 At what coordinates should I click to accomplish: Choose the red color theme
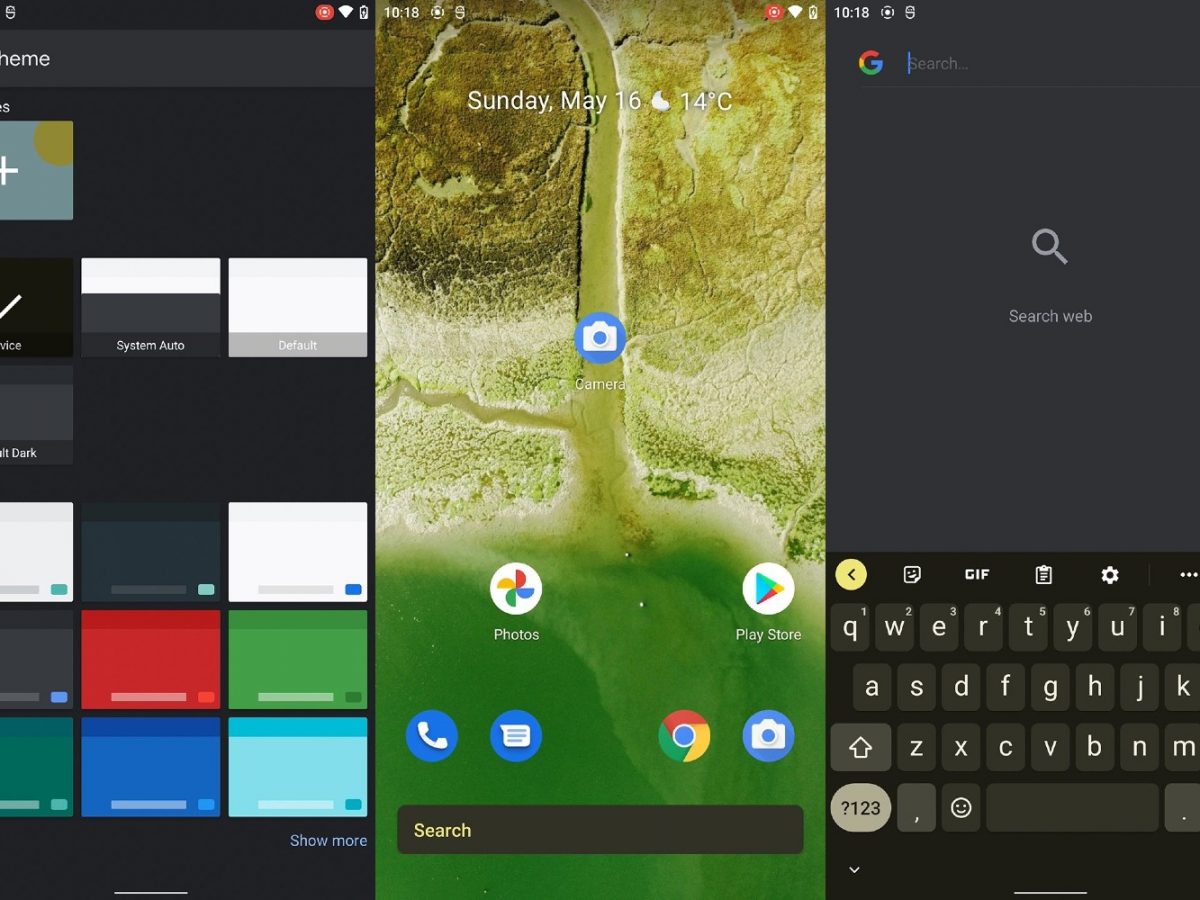pyautogui.click(x=150, y=659)
